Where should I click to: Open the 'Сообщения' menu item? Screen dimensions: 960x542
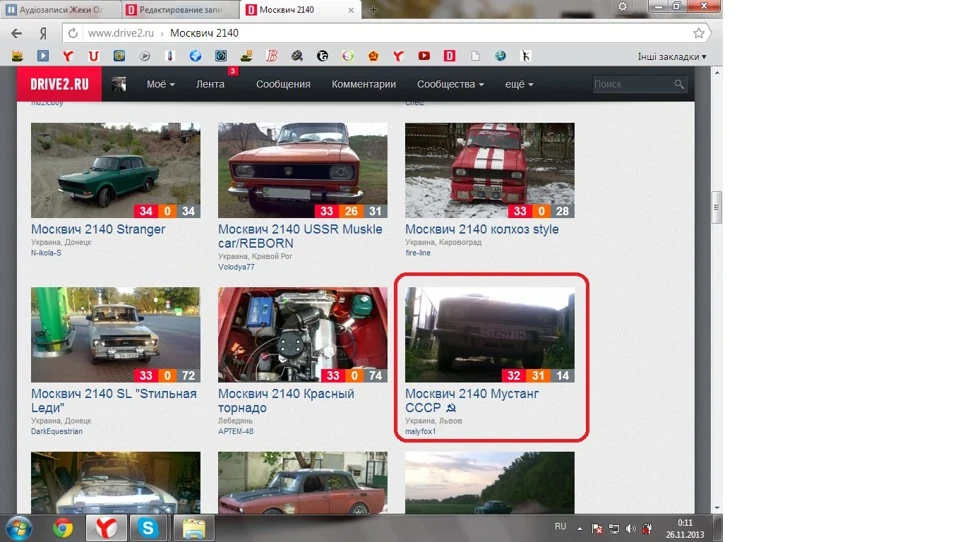coord(283,84)
